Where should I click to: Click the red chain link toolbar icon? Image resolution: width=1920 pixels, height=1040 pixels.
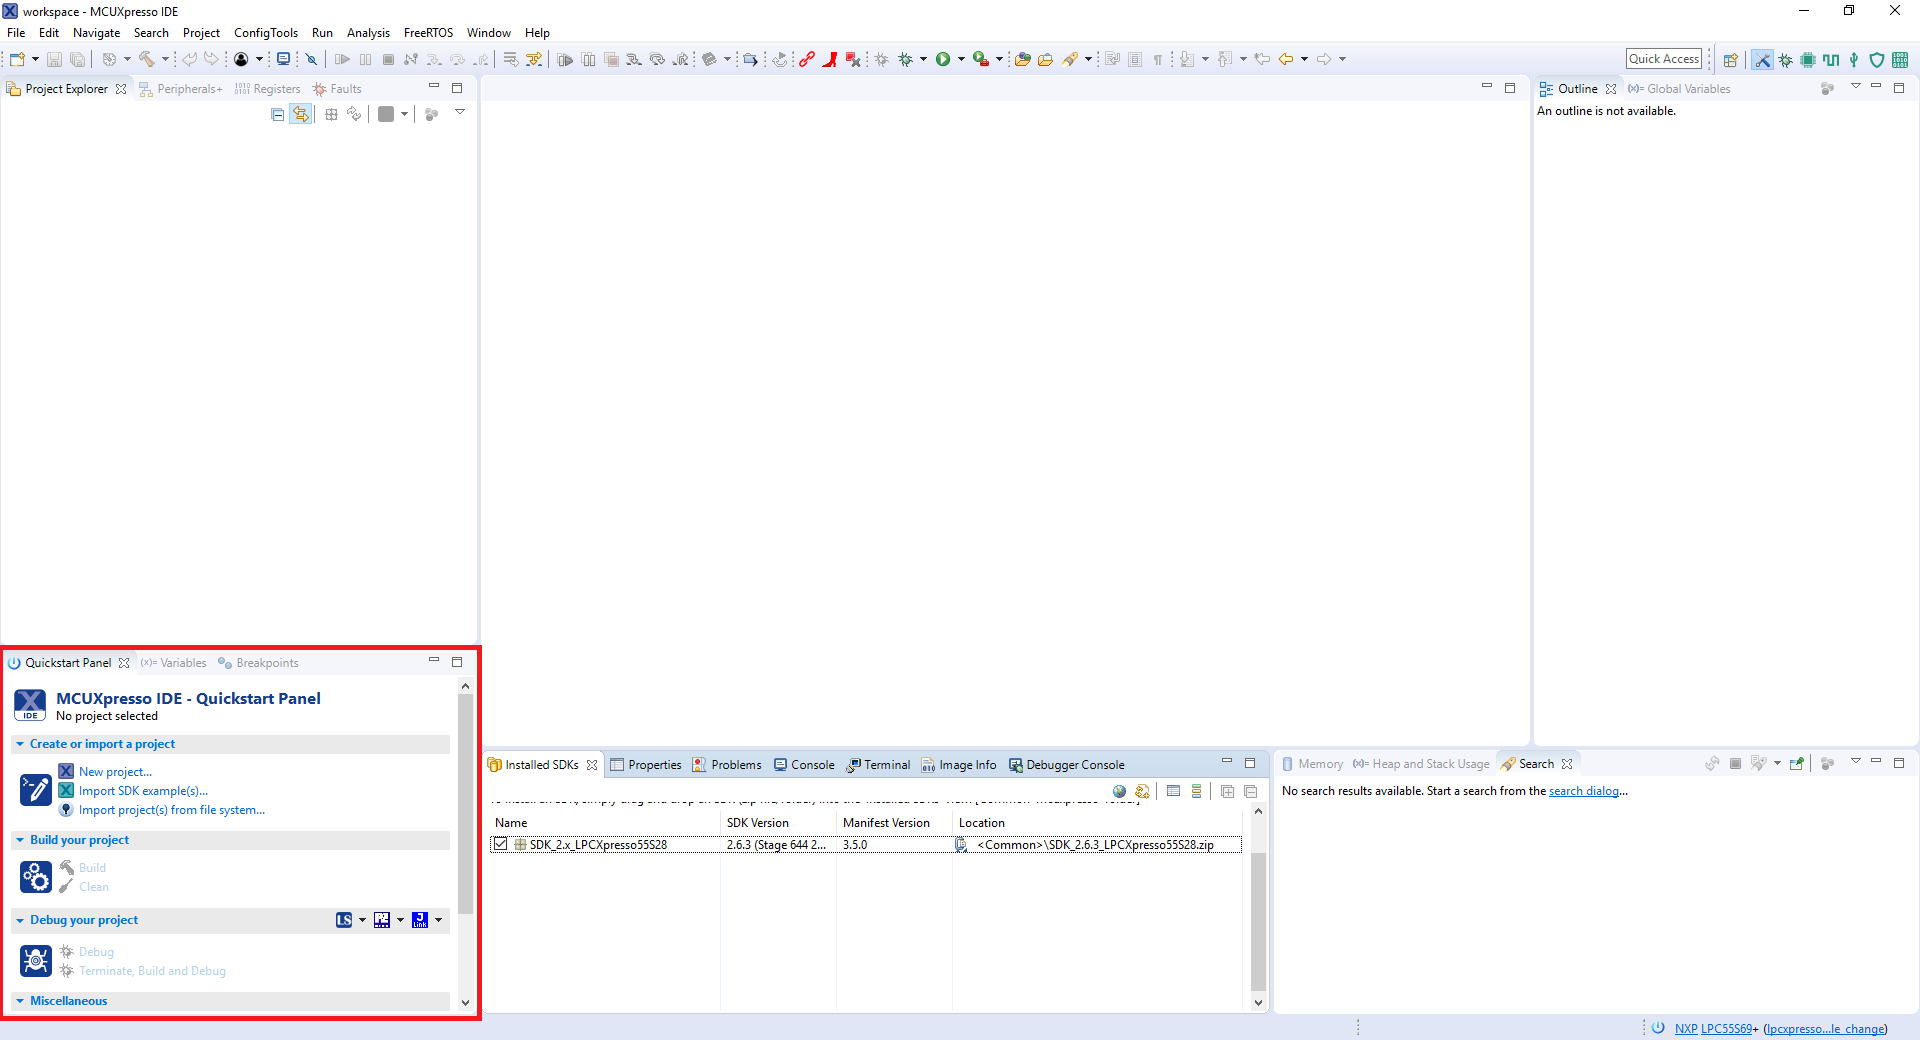click(807, 59)
